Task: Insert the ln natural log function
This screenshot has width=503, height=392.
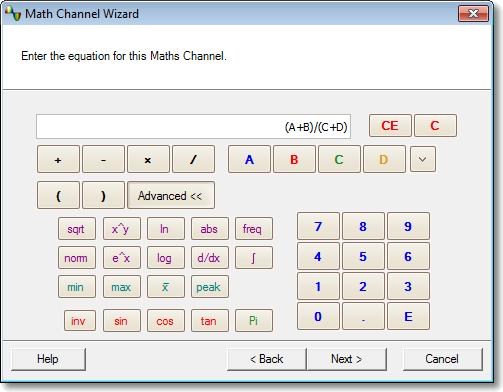Action: click(166, 229)
